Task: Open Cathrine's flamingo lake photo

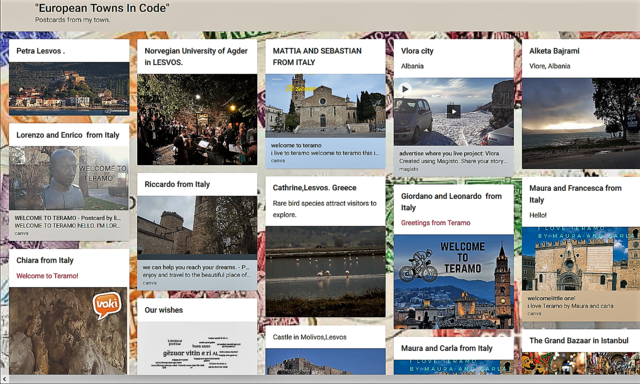Action: pyautogui.click(x=325, y=272)
